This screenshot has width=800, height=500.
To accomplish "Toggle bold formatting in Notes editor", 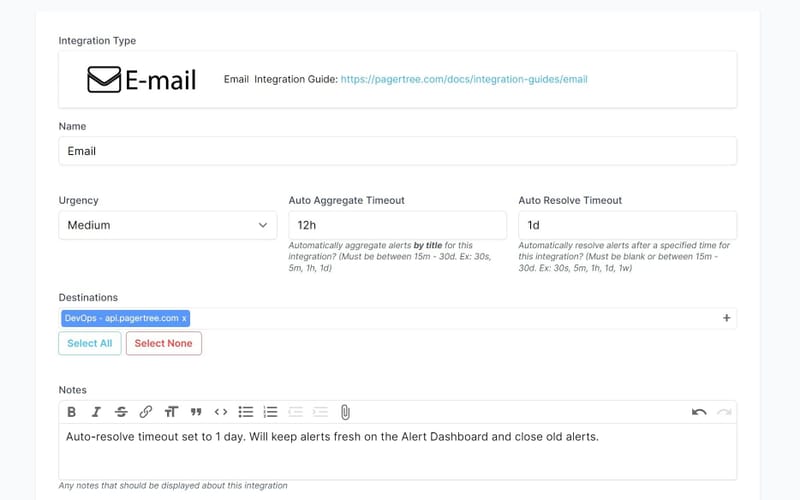I will click(x=71, y=412).
